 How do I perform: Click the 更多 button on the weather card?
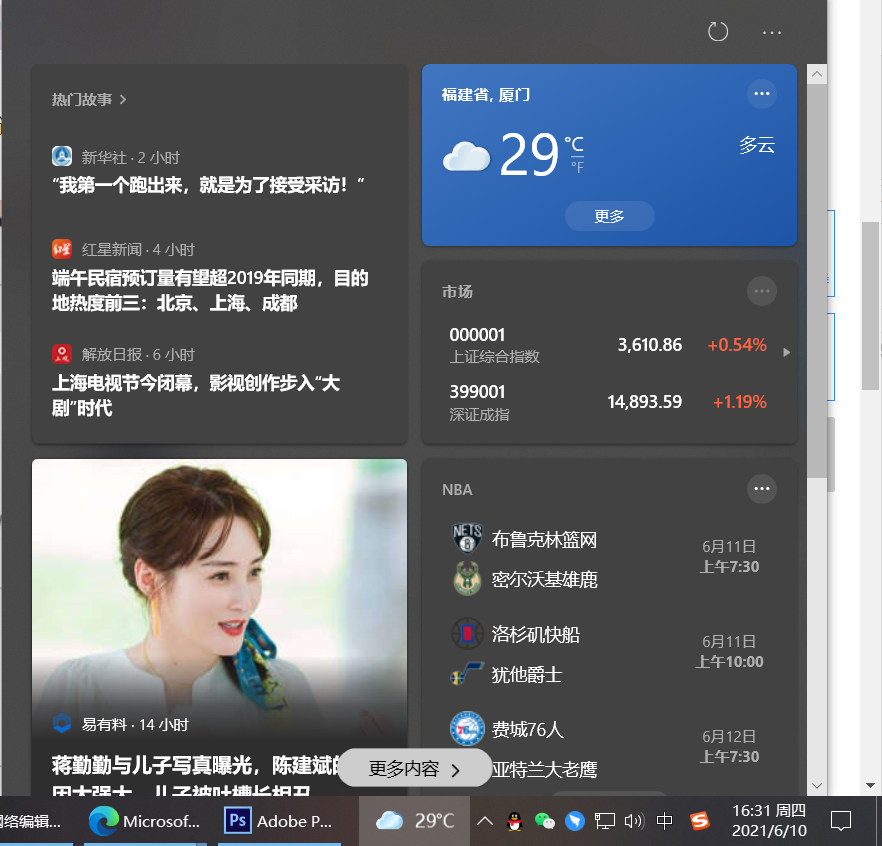[609, 215]
